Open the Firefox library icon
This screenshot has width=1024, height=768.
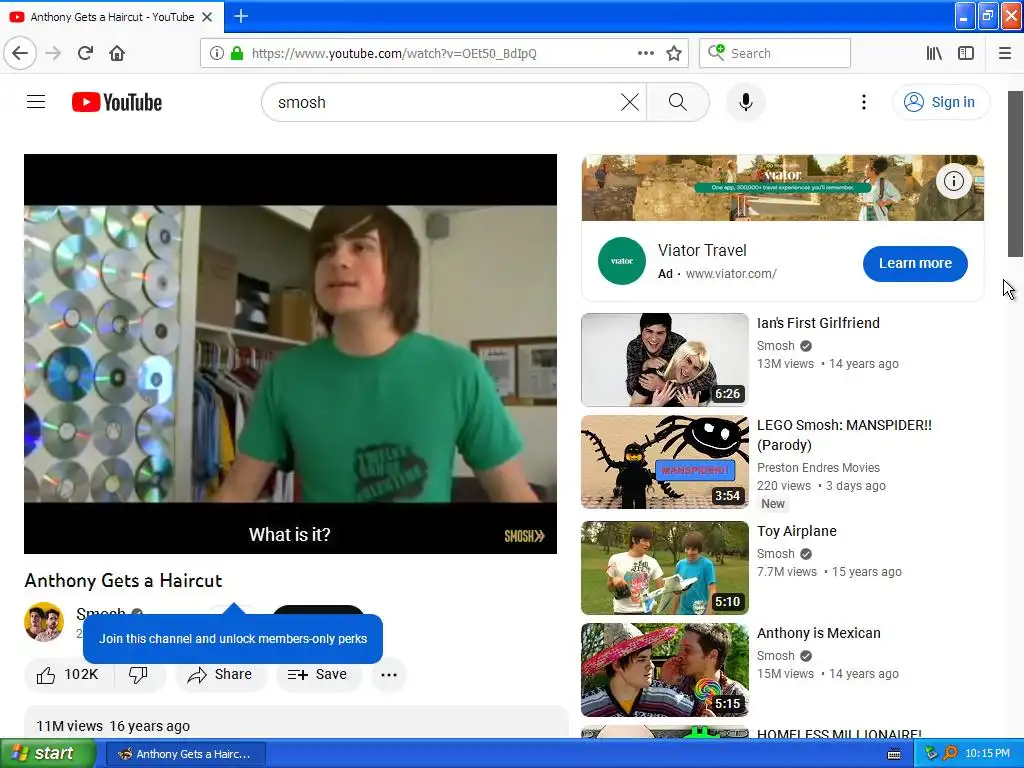[934, 53]
